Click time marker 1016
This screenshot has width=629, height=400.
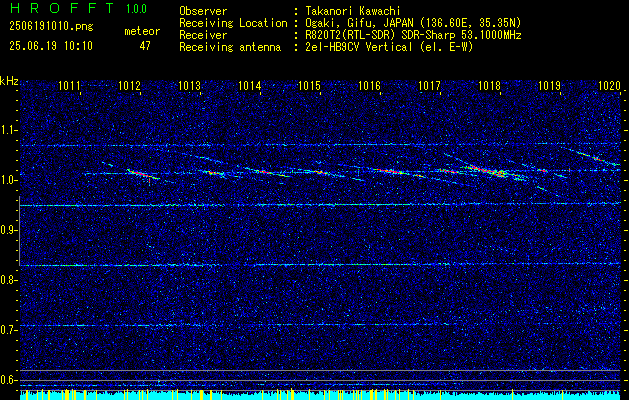coord(369,85)
